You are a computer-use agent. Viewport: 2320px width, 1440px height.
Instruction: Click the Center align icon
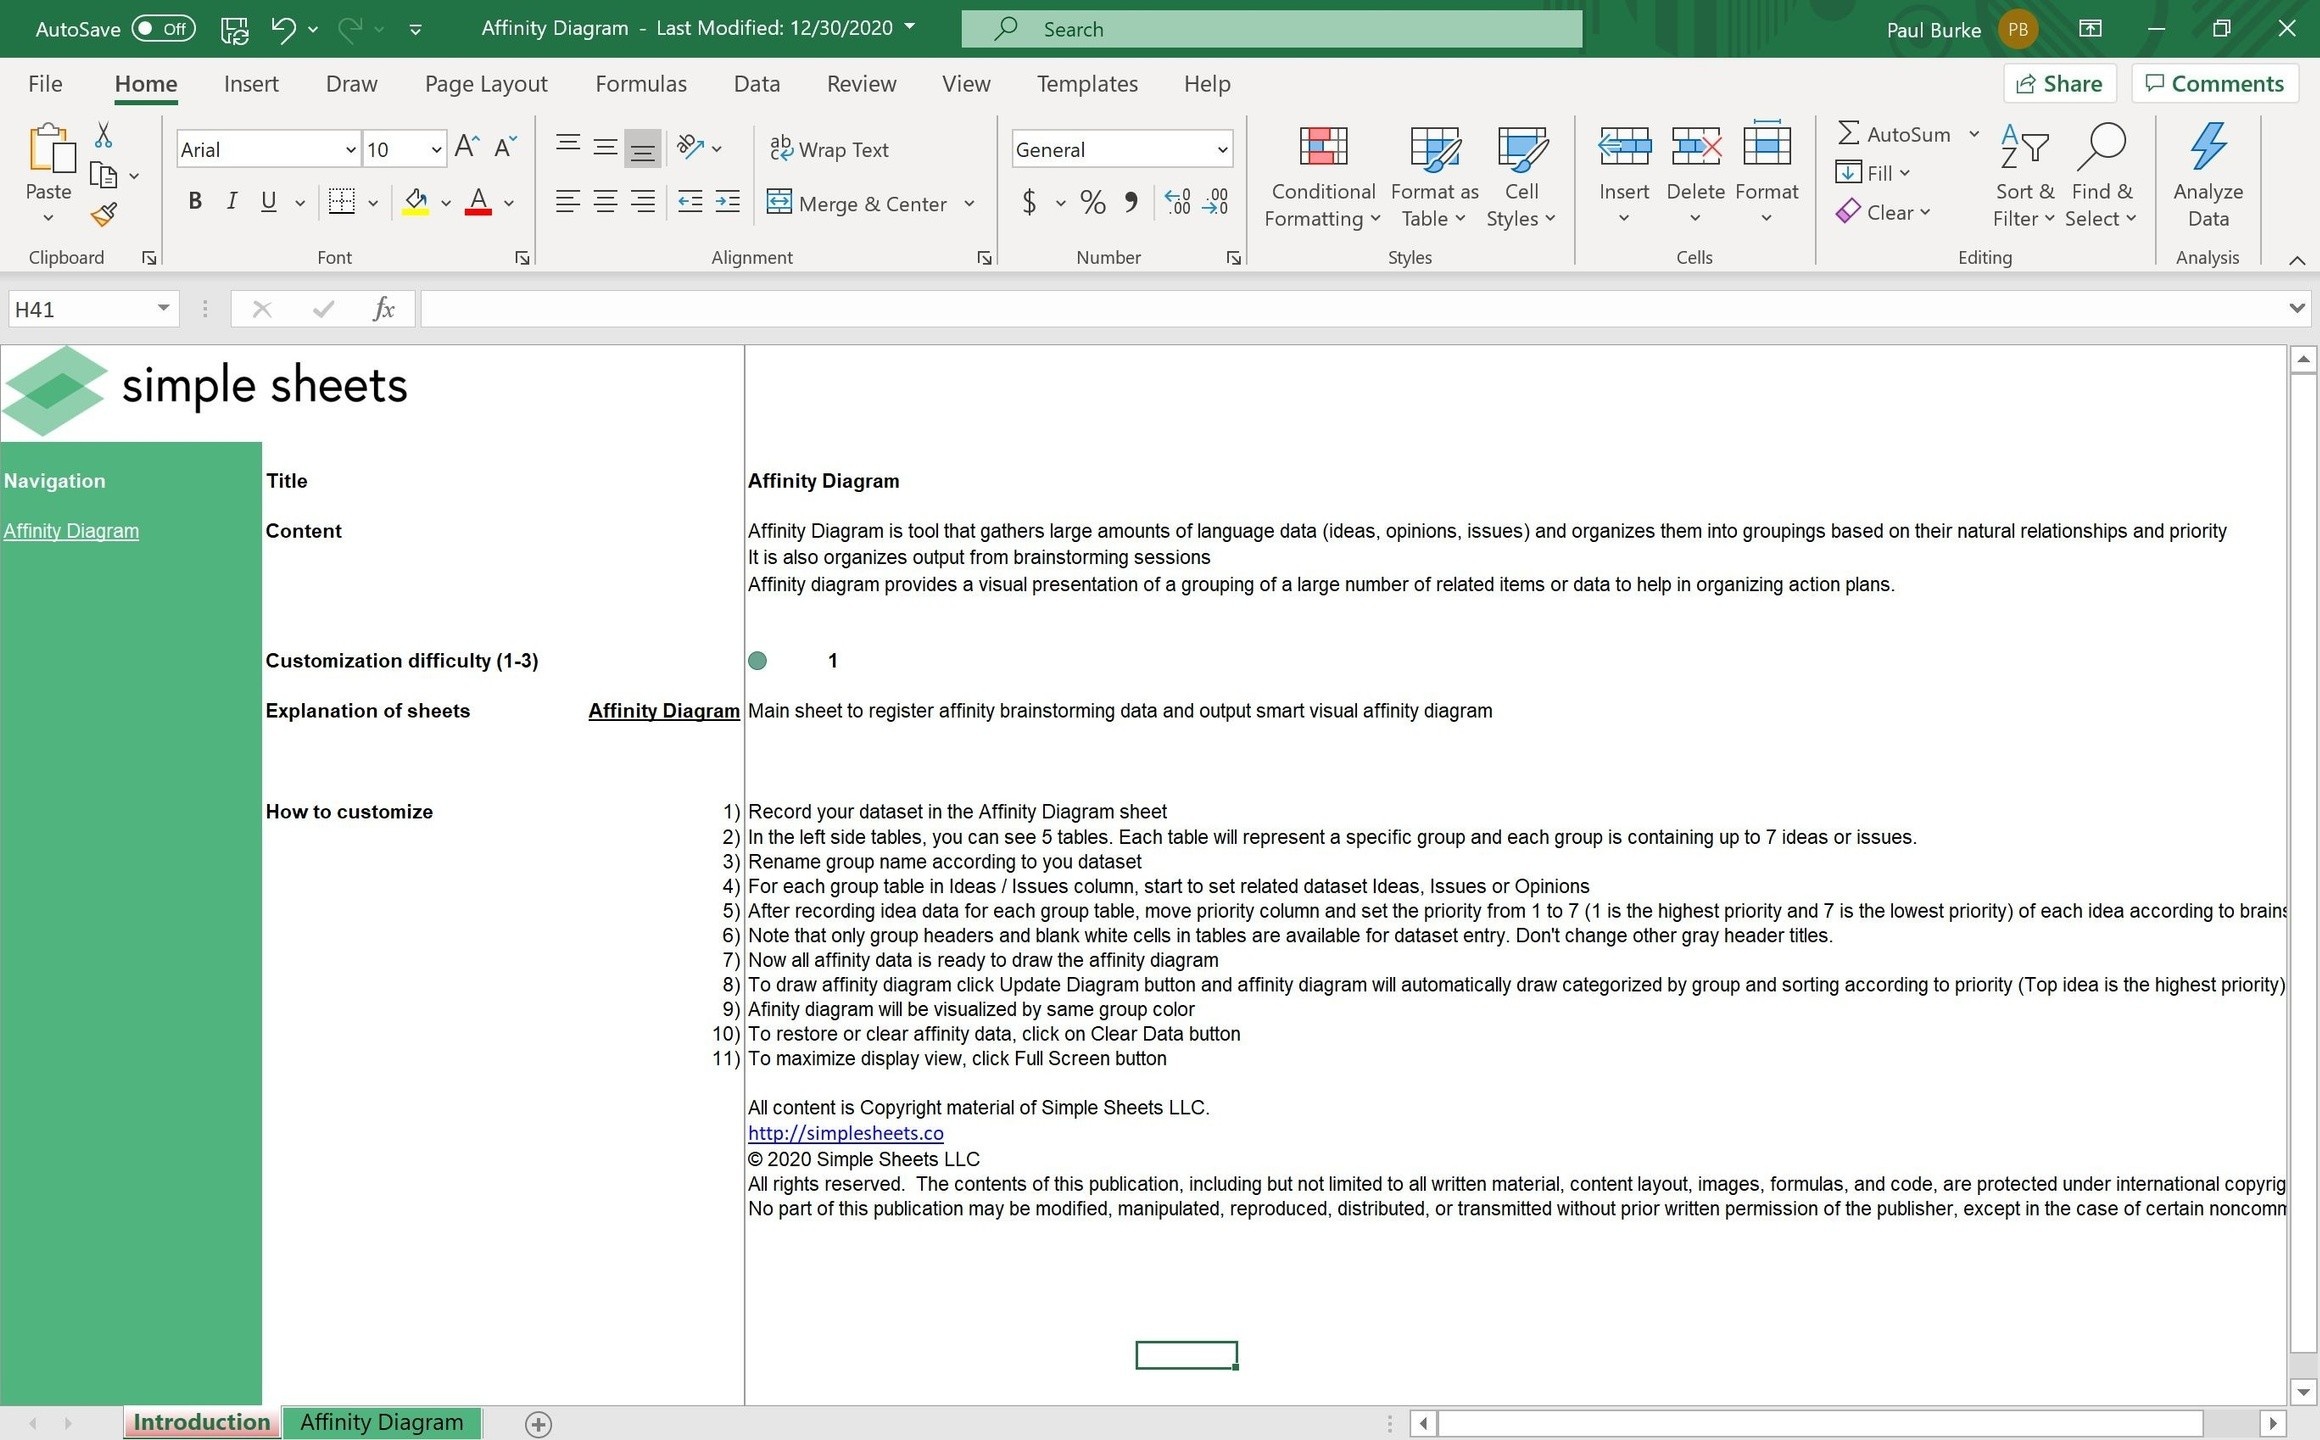tap(605, 203)
